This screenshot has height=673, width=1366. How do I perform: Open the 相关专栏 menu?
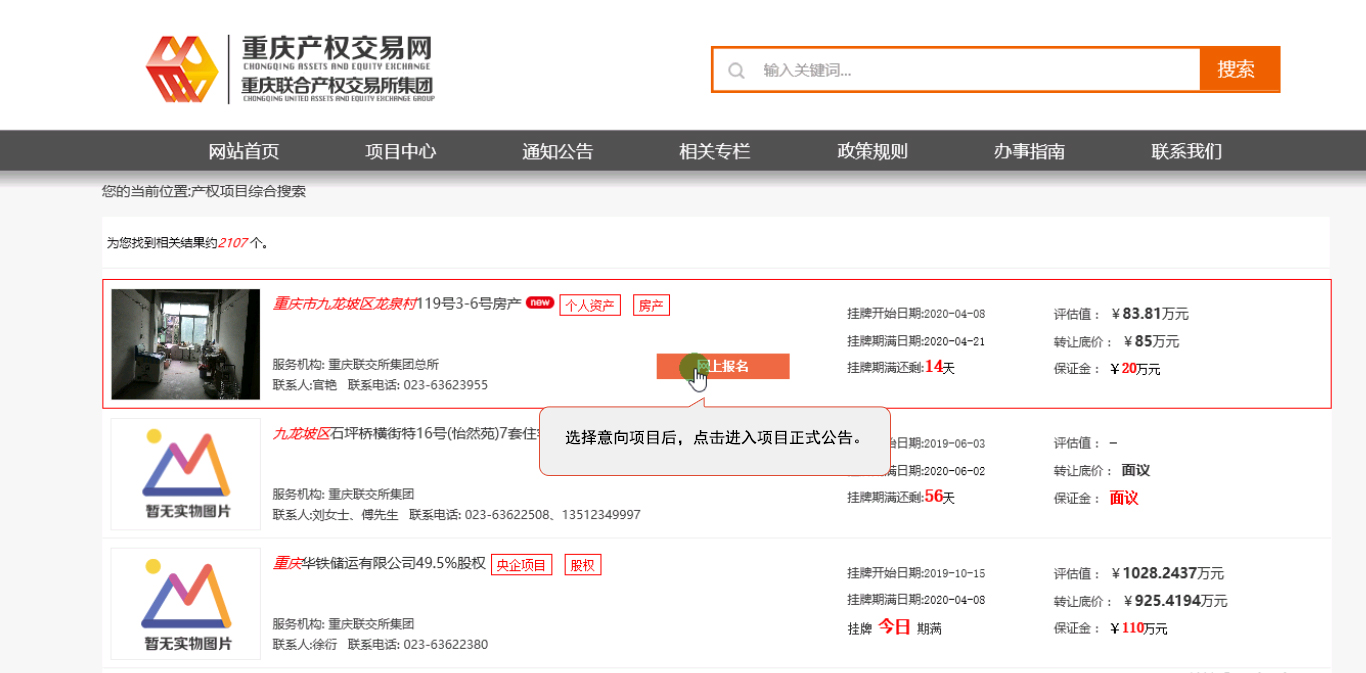click(x=715, y=151)
